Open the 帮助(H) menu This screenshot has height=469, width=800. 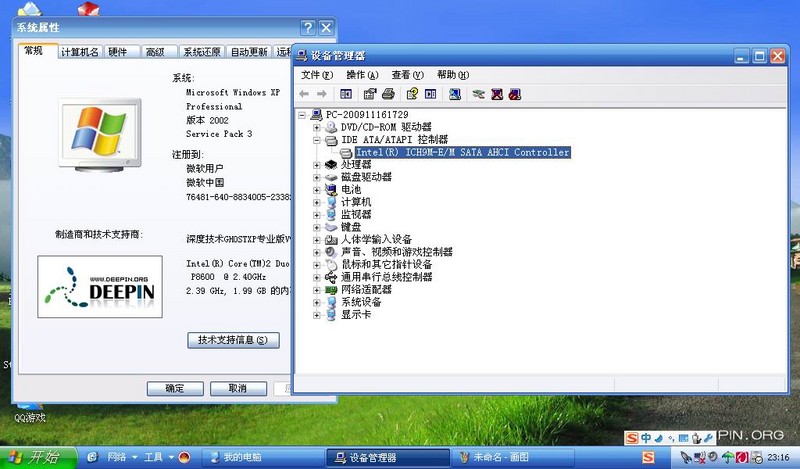pos(453,75)
